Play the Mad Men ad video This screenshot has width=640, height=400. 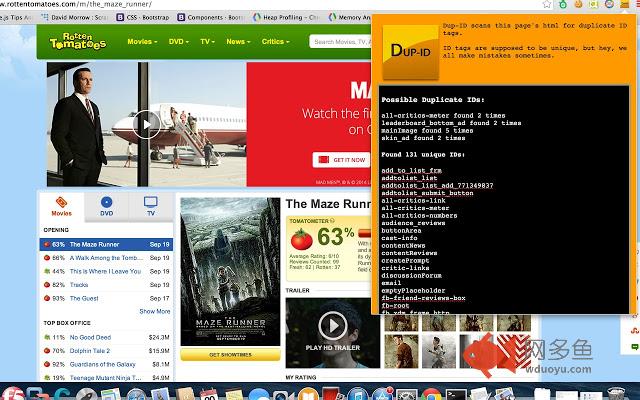147,124
